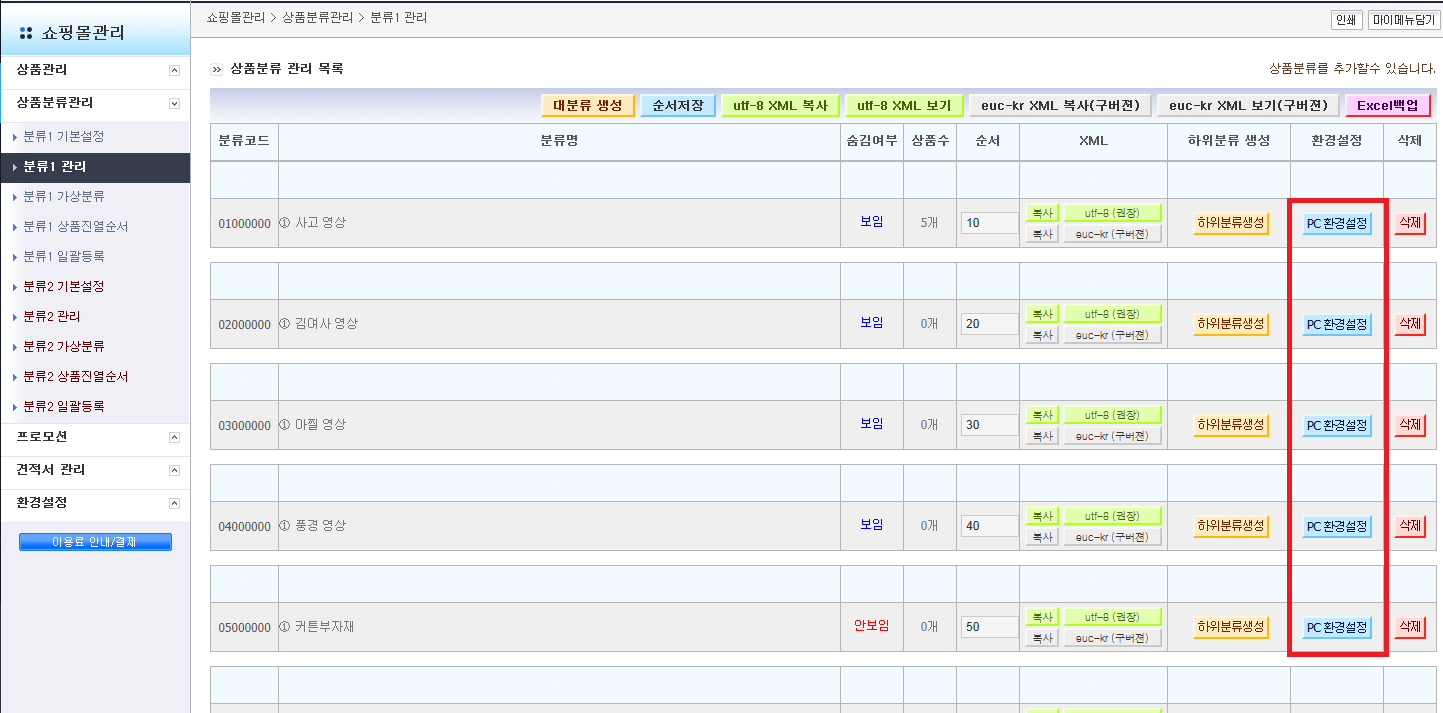Open PC 환경설정 for 김여사 영상
Viewport: 1443px width, 713px height.
tap(1336, 324)
